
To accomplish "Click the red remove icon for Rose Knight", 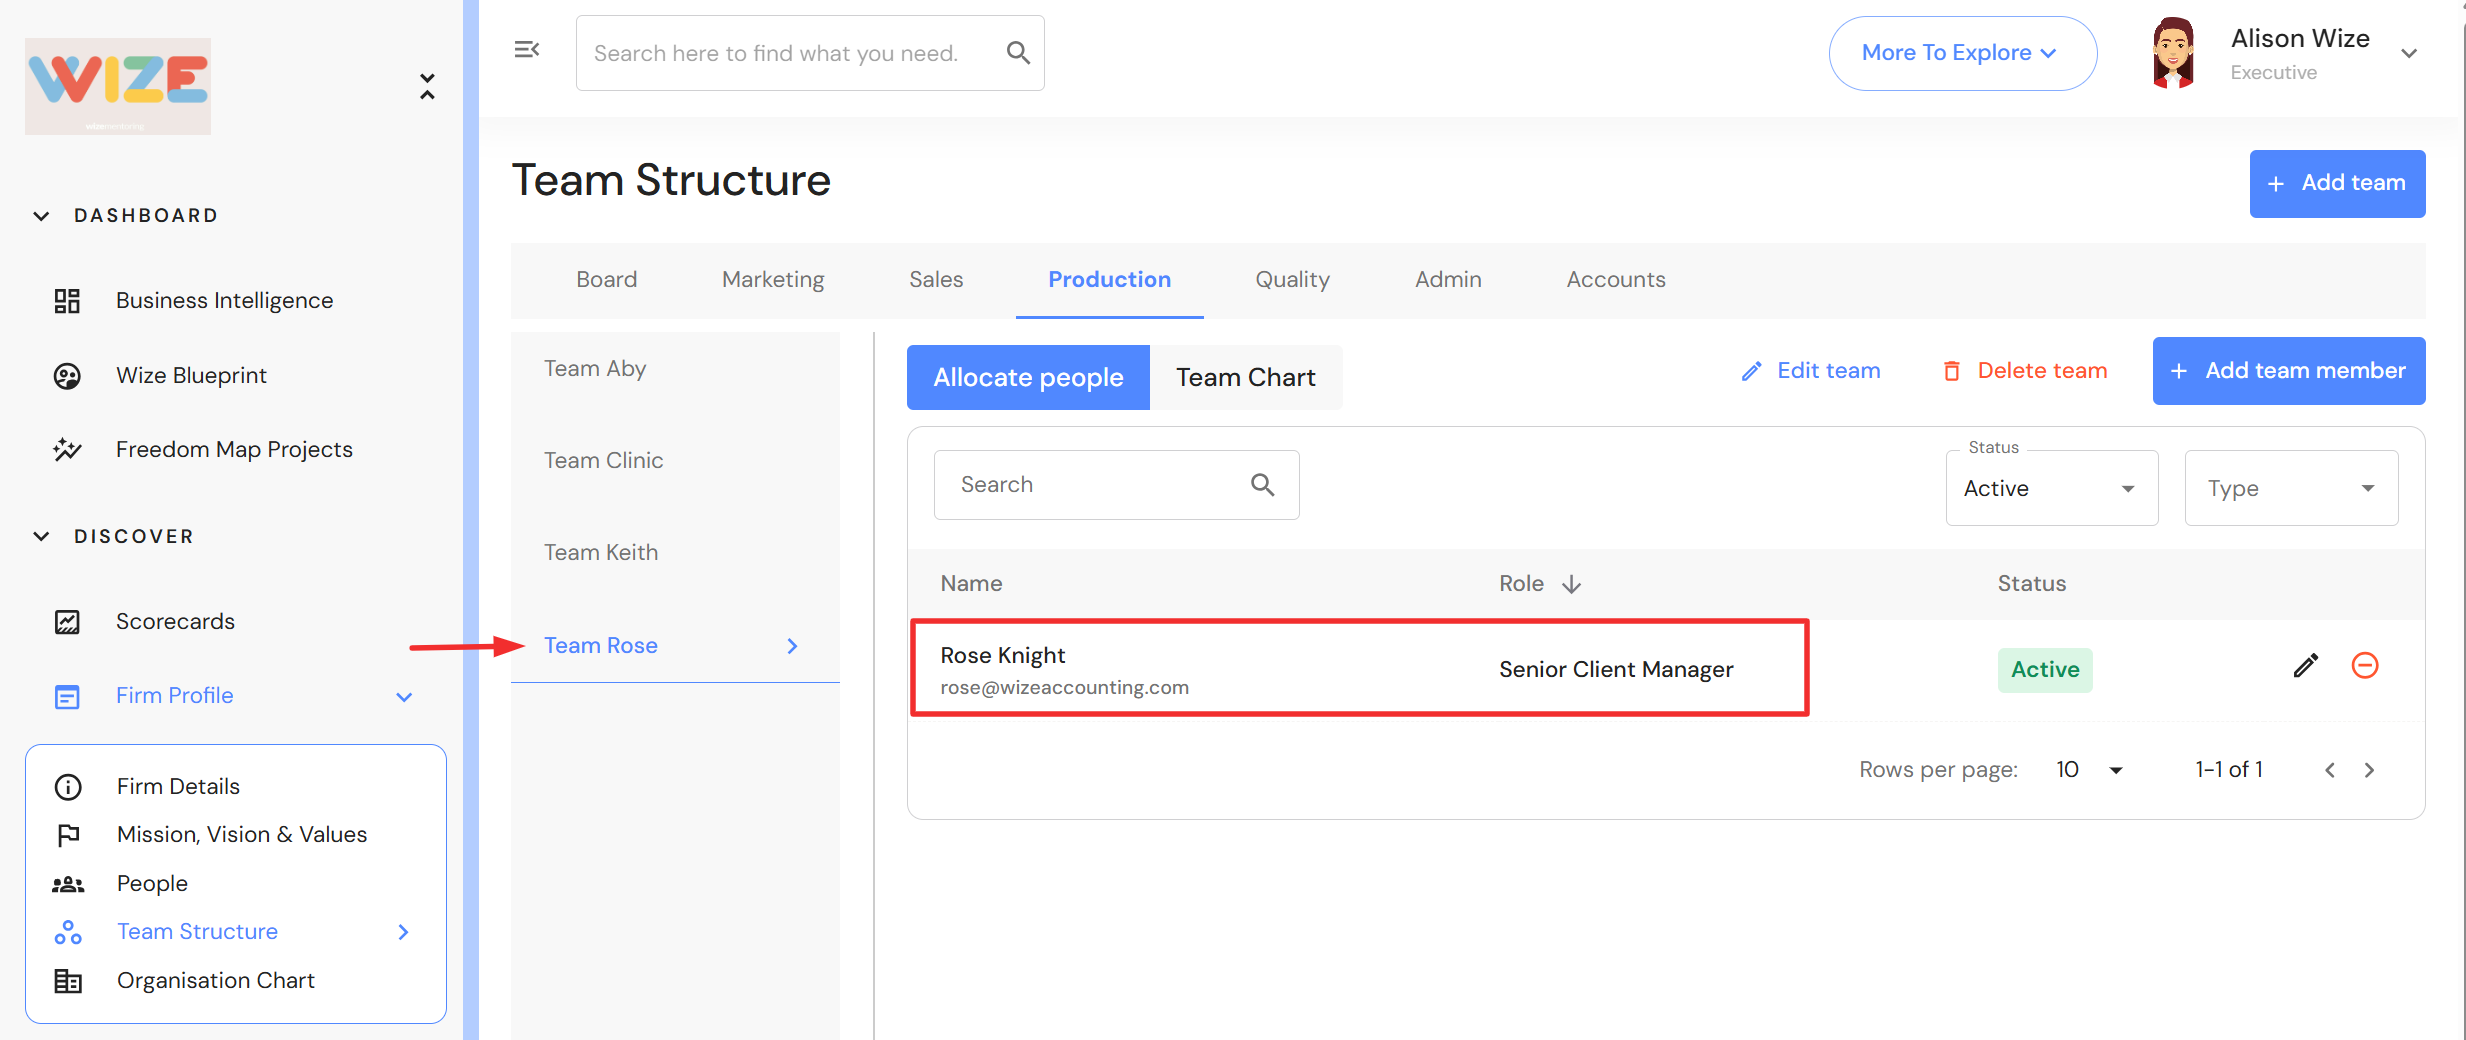I will [2364, 666].
